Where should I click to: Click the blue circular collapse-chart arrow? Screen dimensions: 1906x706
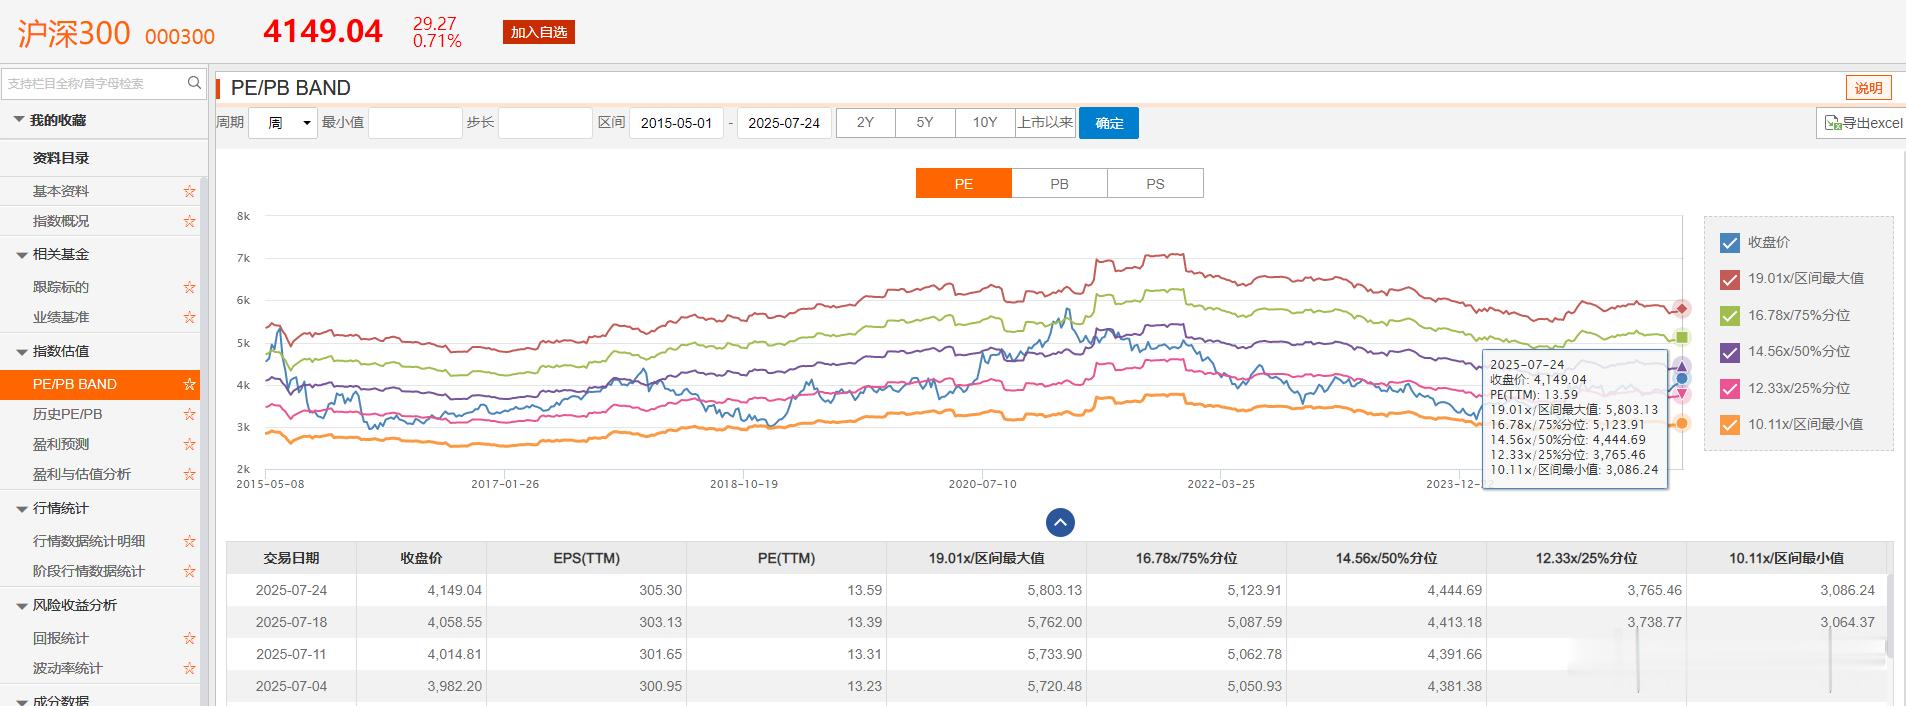point(1060,522)
